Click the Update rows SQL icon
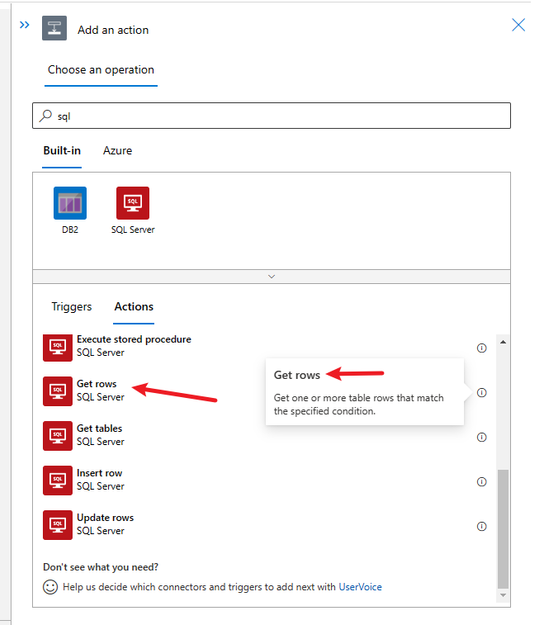This screenshot has height=625, width=539. click(x=58, y=525)
